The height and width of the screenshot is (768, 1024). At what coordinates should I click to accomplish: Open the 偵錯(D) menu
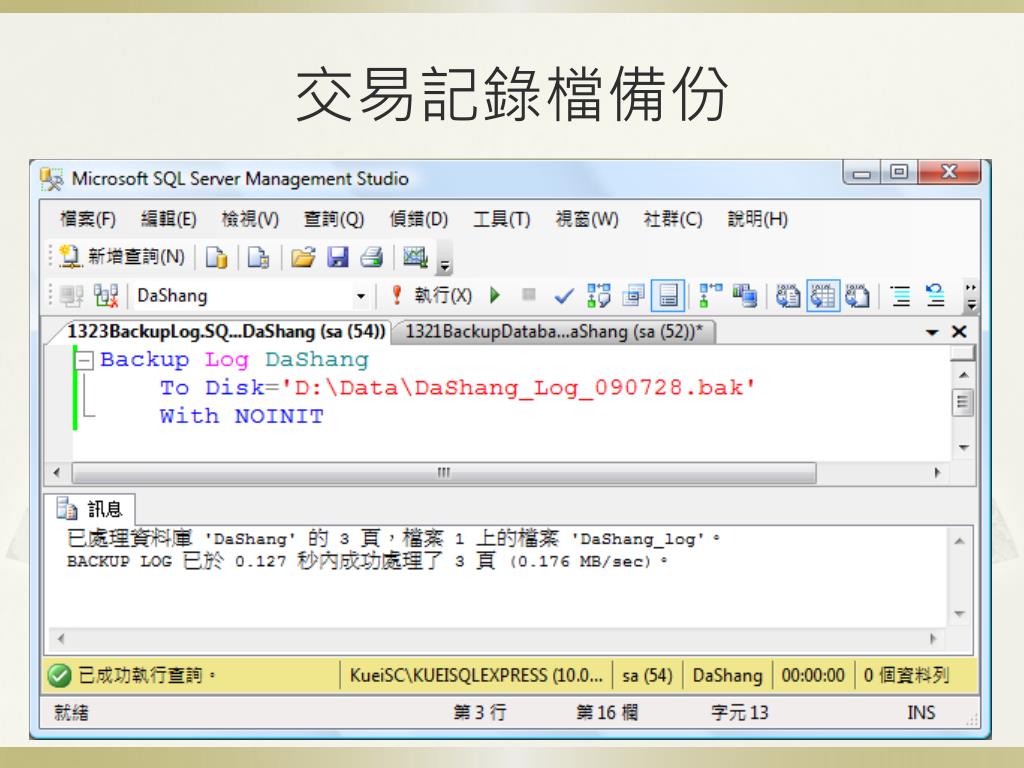(x=419, y=219)
